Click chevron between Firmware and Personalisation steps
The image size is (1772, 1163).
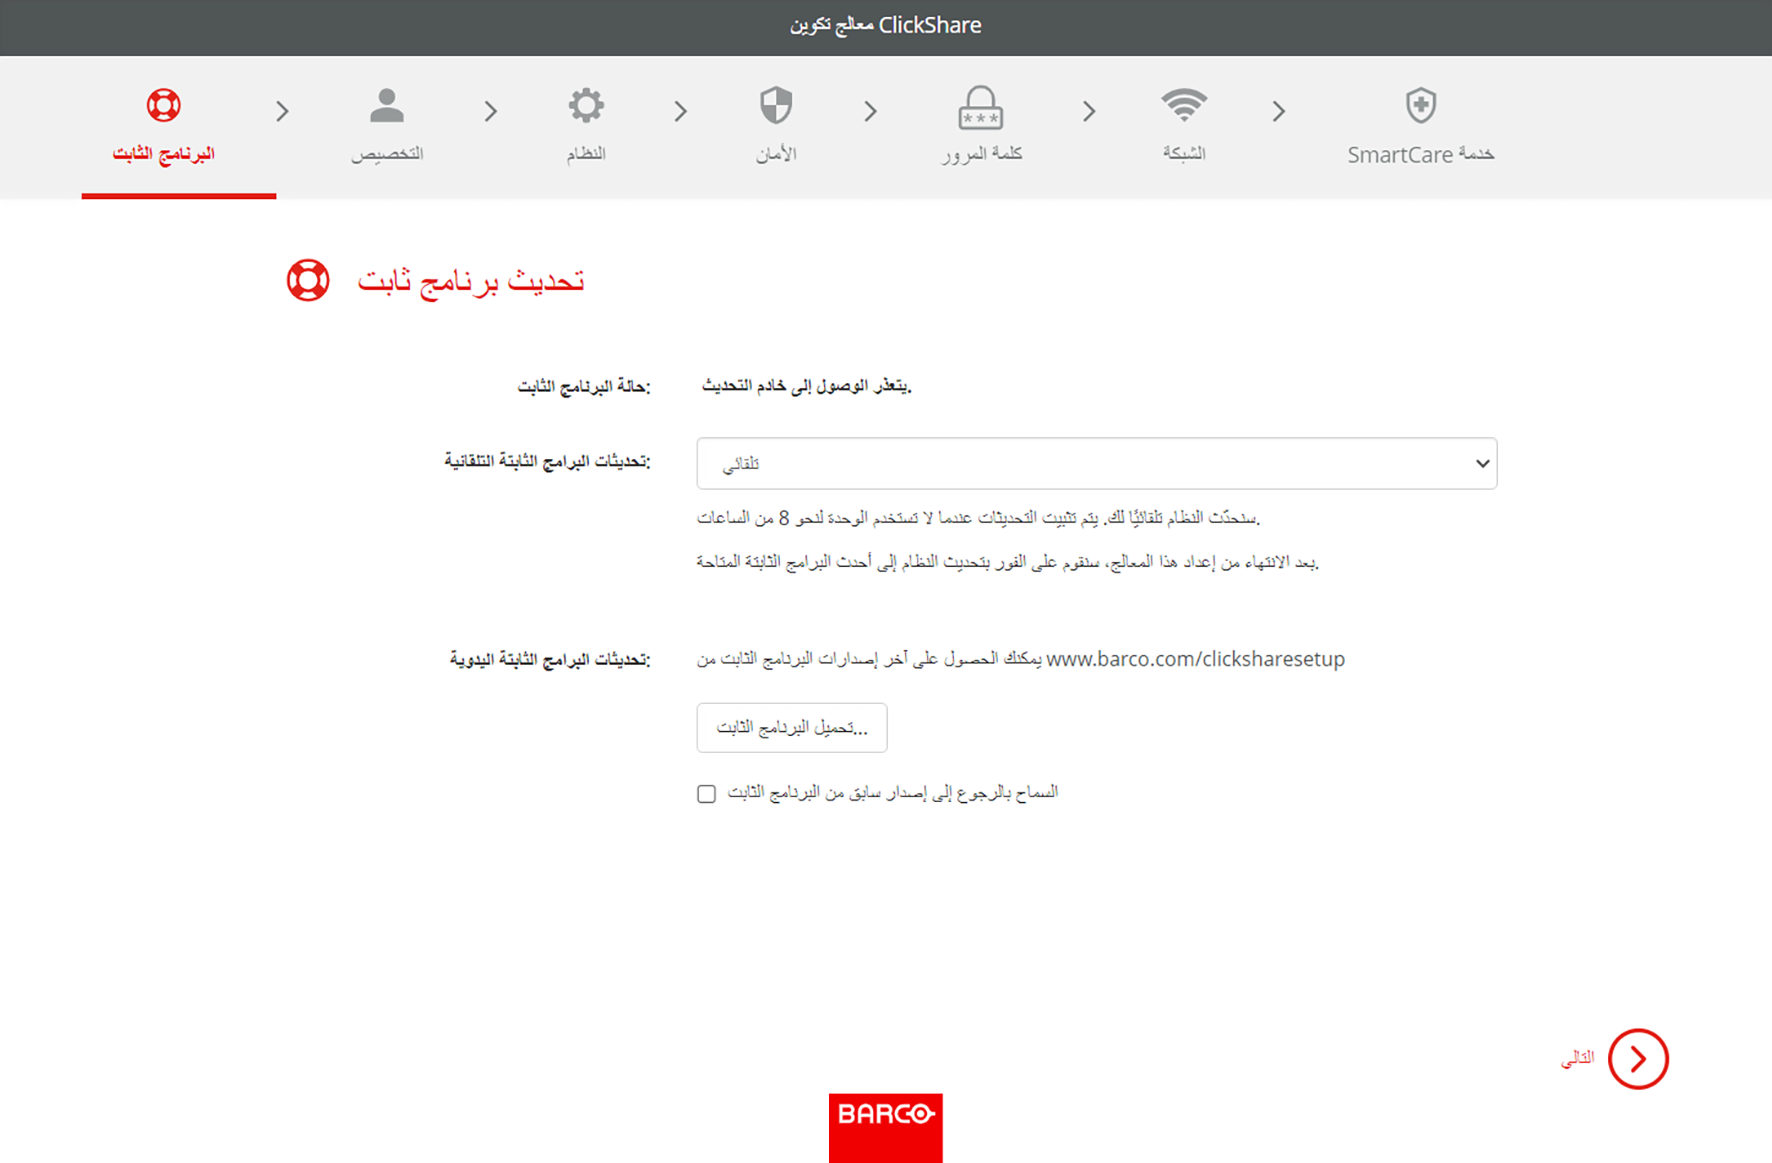(282, 111)
